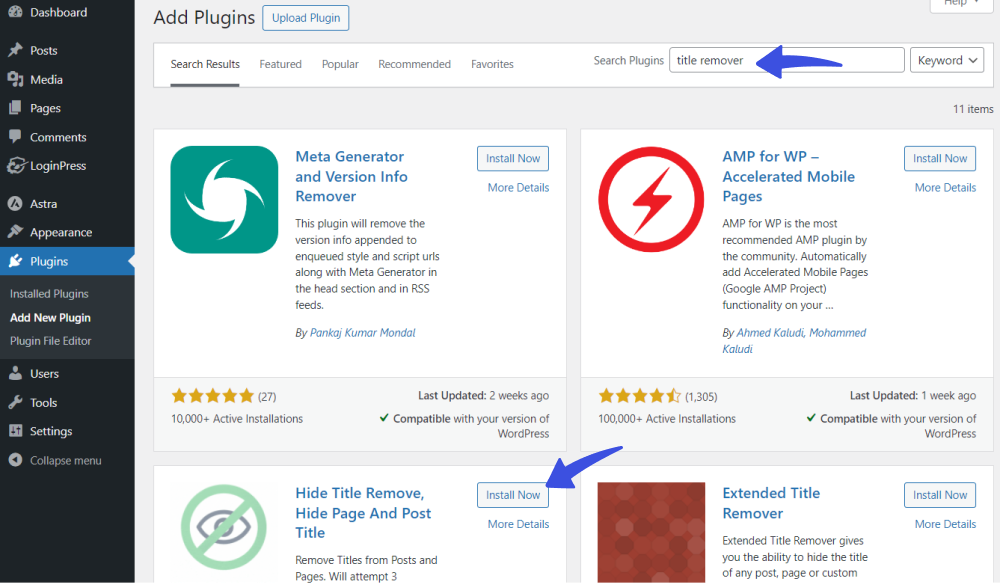Select Add New Plugin submenu item
1000x583 pixels.
(50, 317)
